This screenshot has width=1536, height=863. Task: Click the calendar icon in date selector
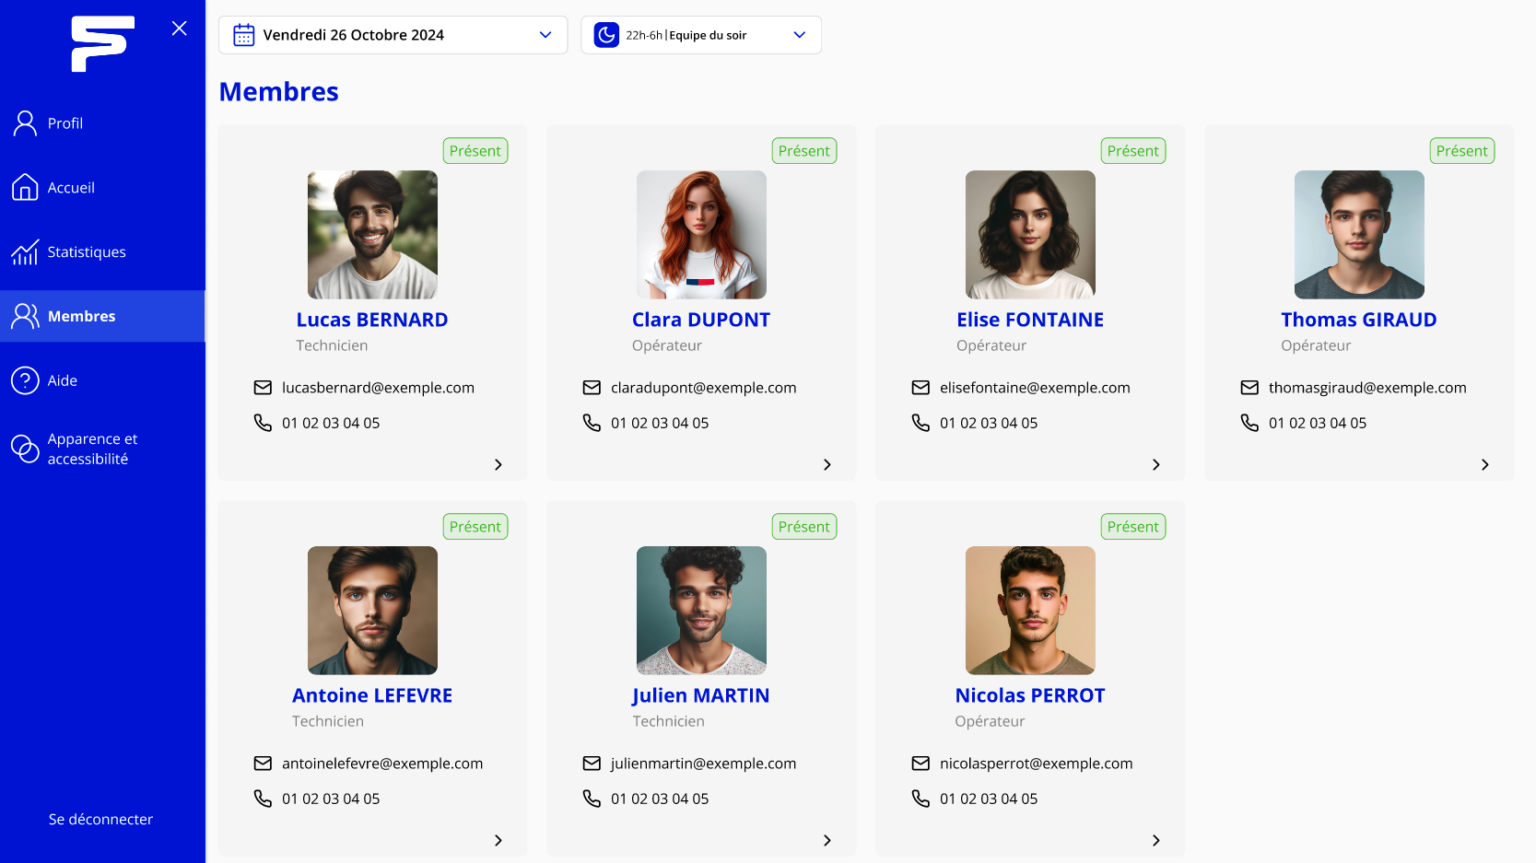[x=244, y=35]
